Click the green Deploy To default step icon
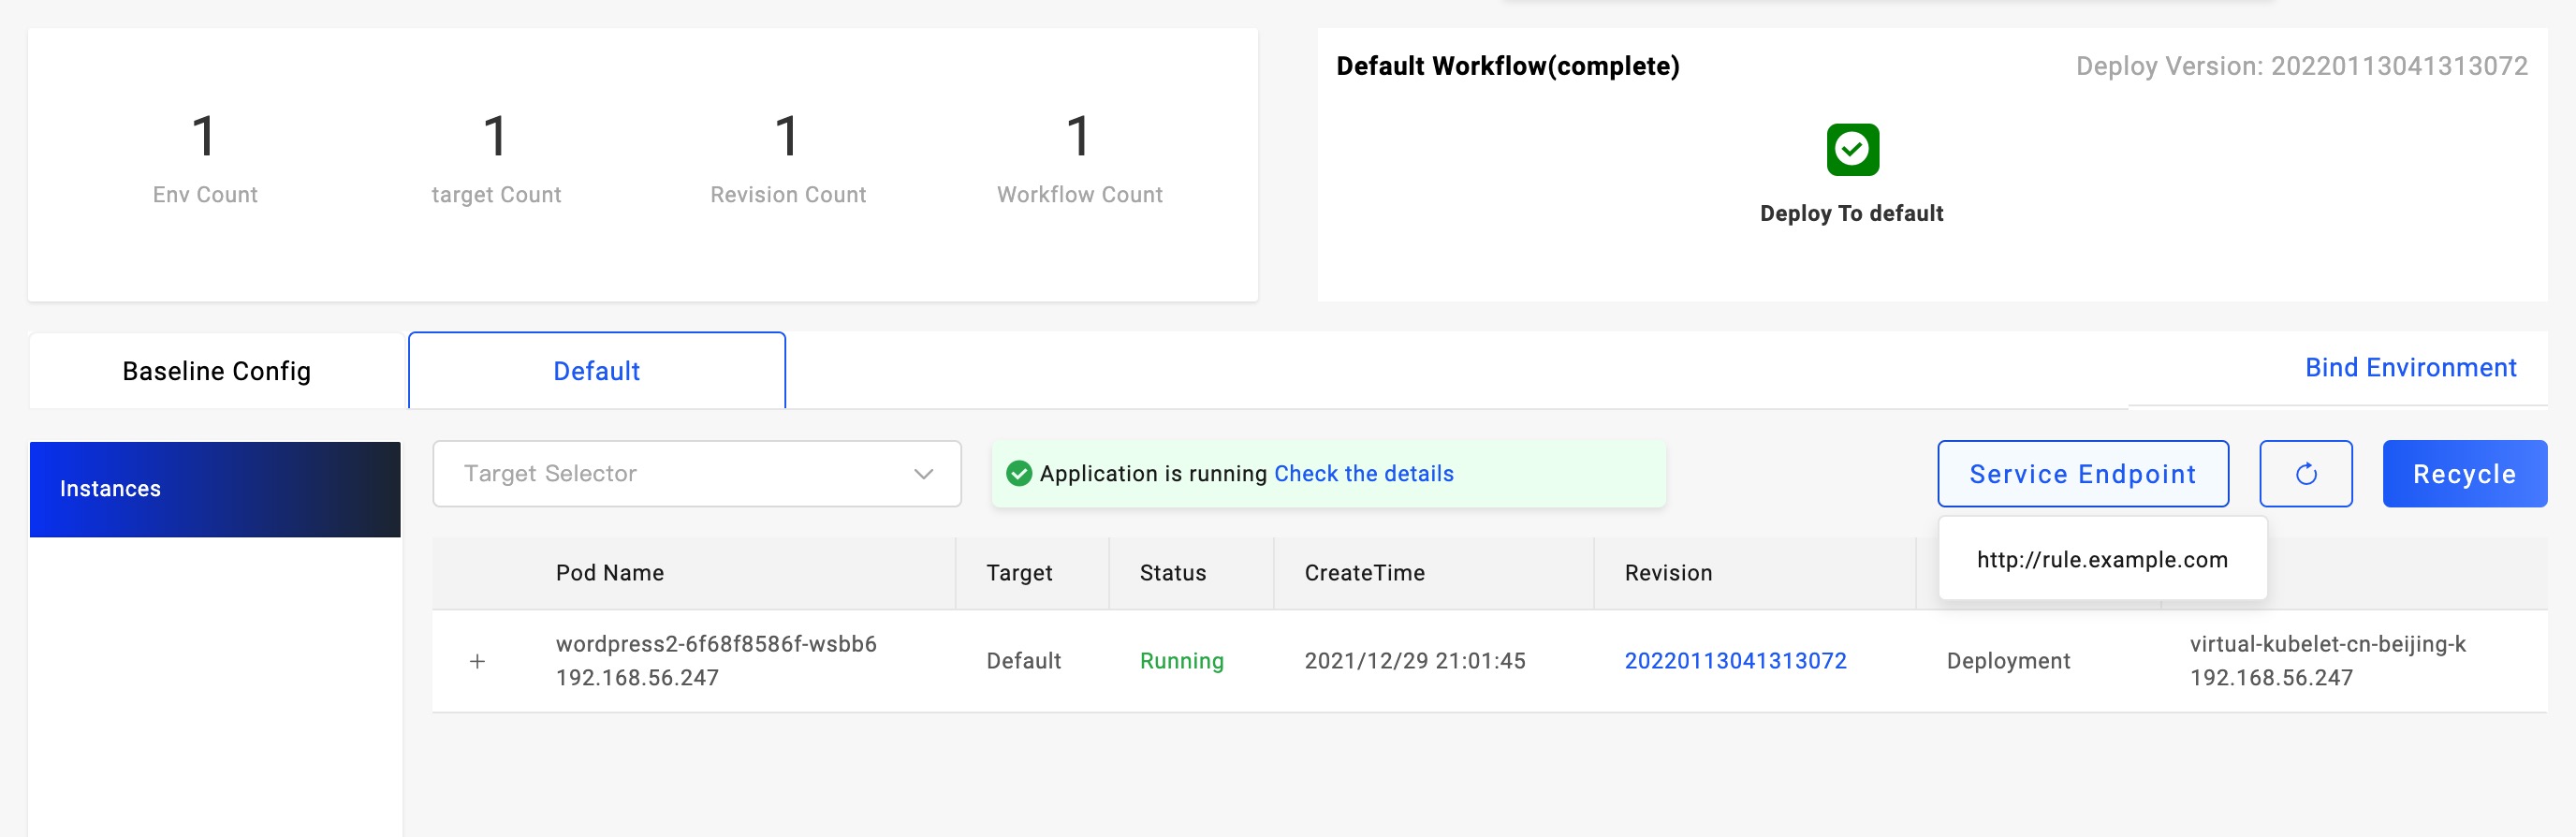The width and height of the screenshot is (2576, 837). pyautogui.click(x=1852, y=150)
